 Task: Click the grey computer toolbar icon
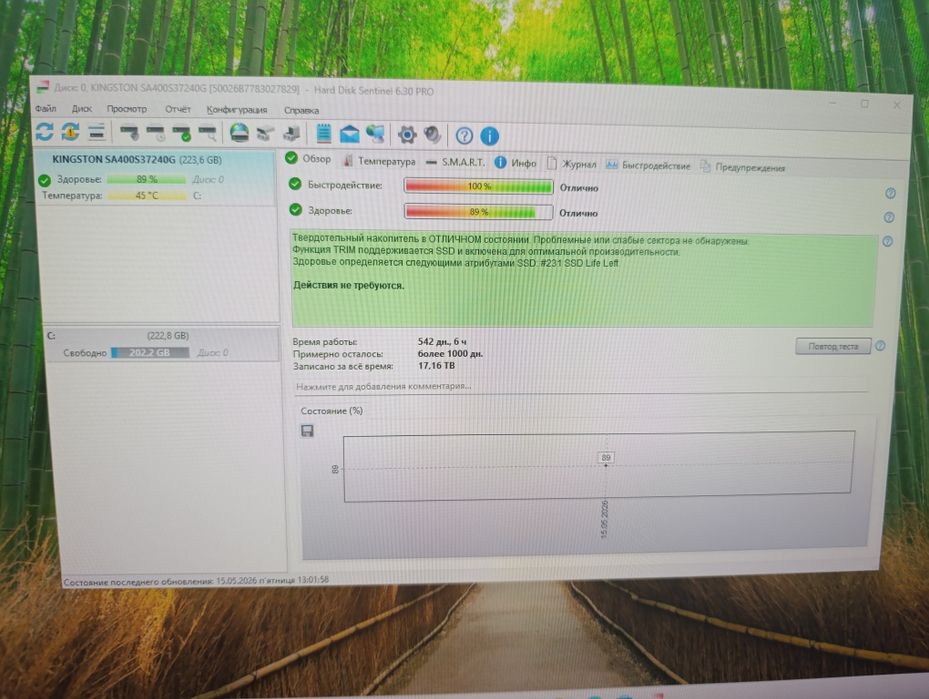[291, 134]
